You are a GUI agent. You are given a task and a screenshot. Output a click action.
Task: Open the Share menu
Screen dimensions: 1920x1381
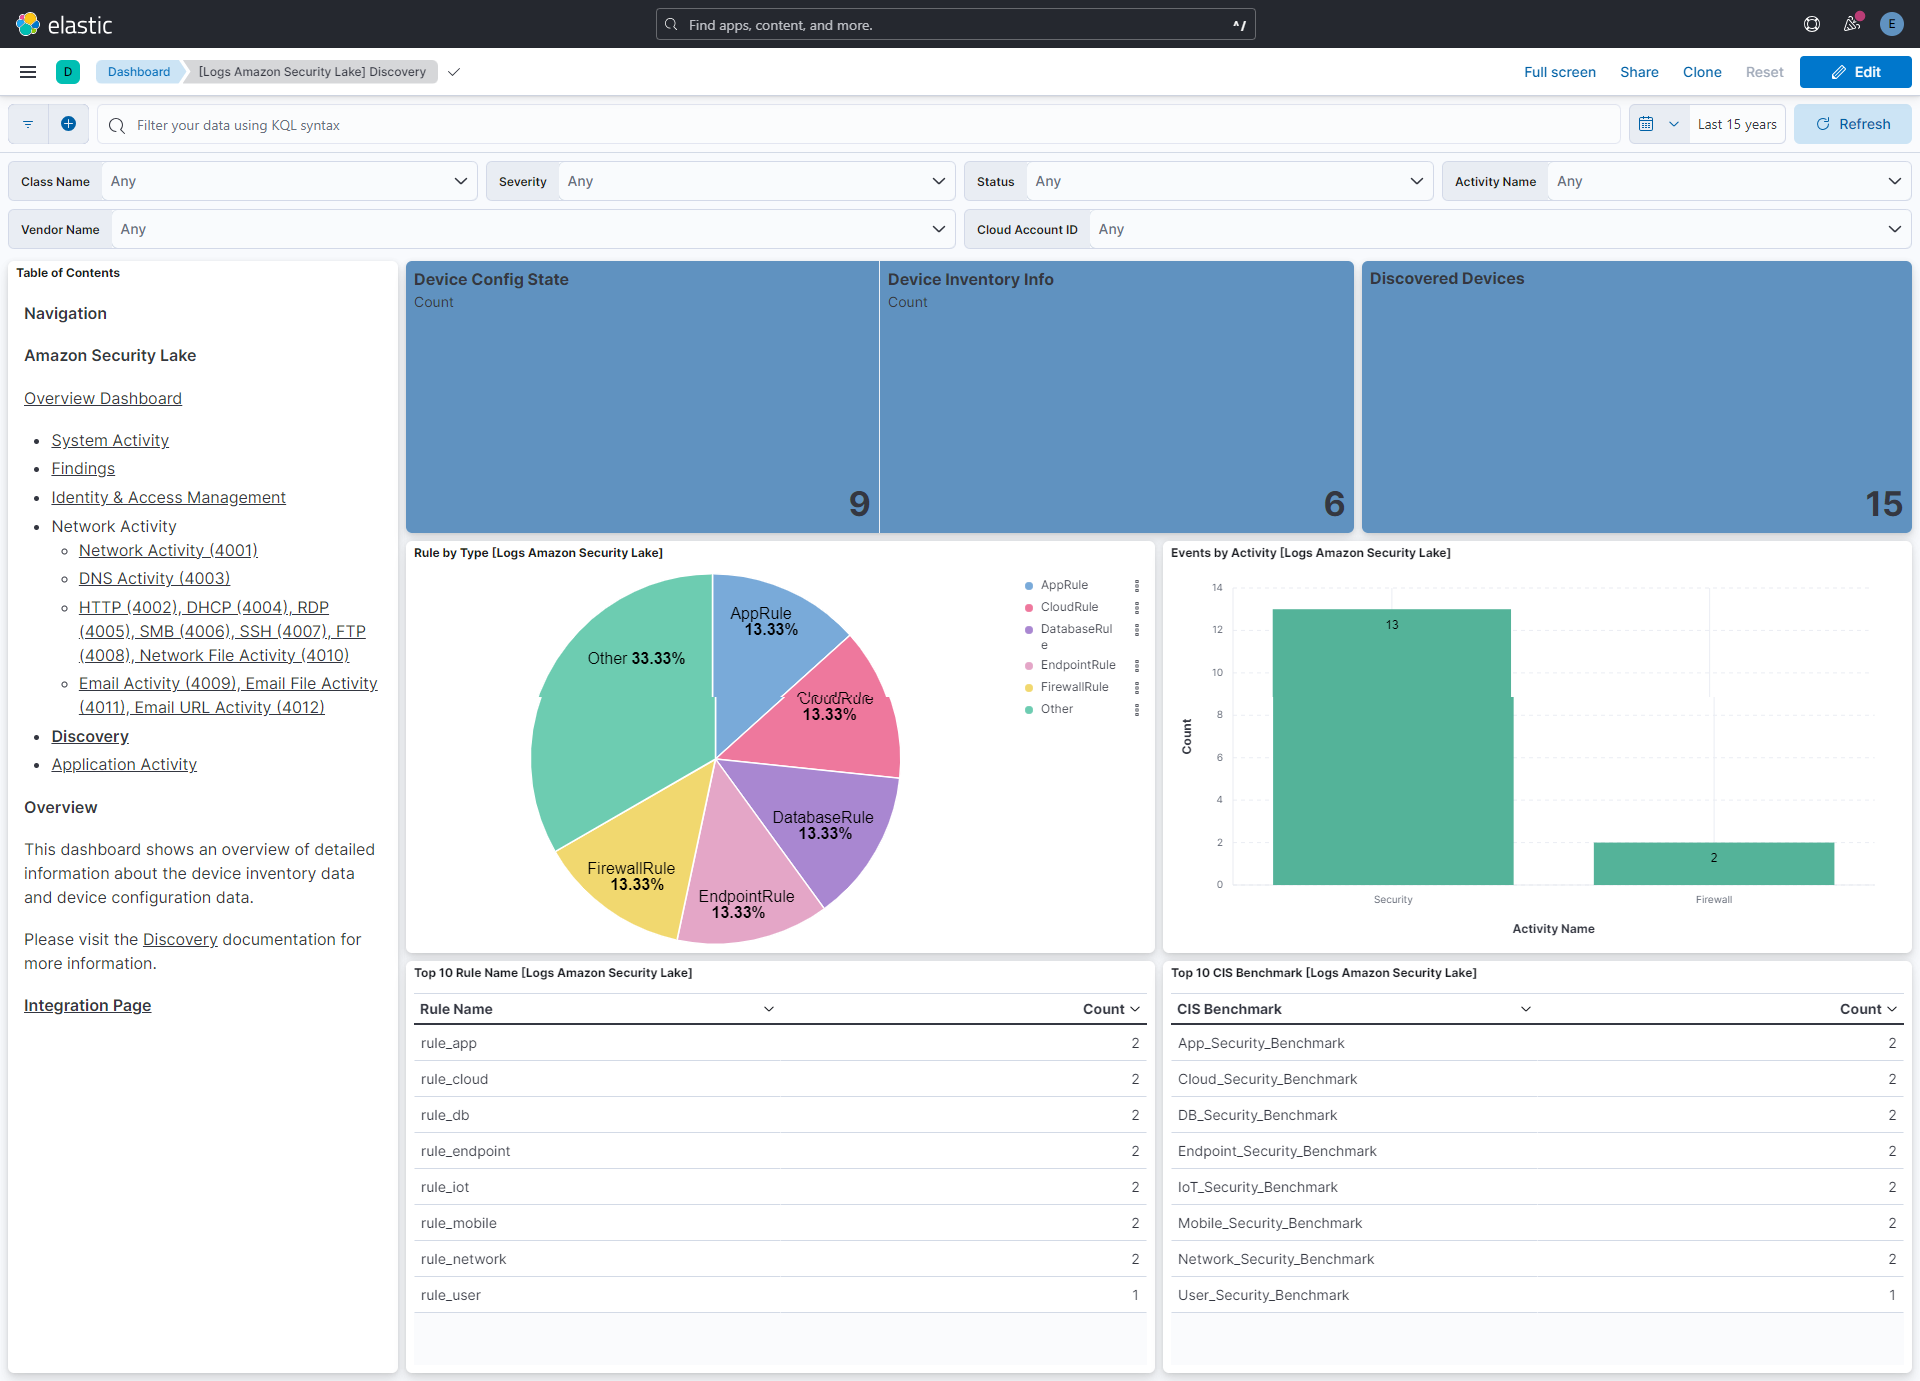click(1639, 72)
